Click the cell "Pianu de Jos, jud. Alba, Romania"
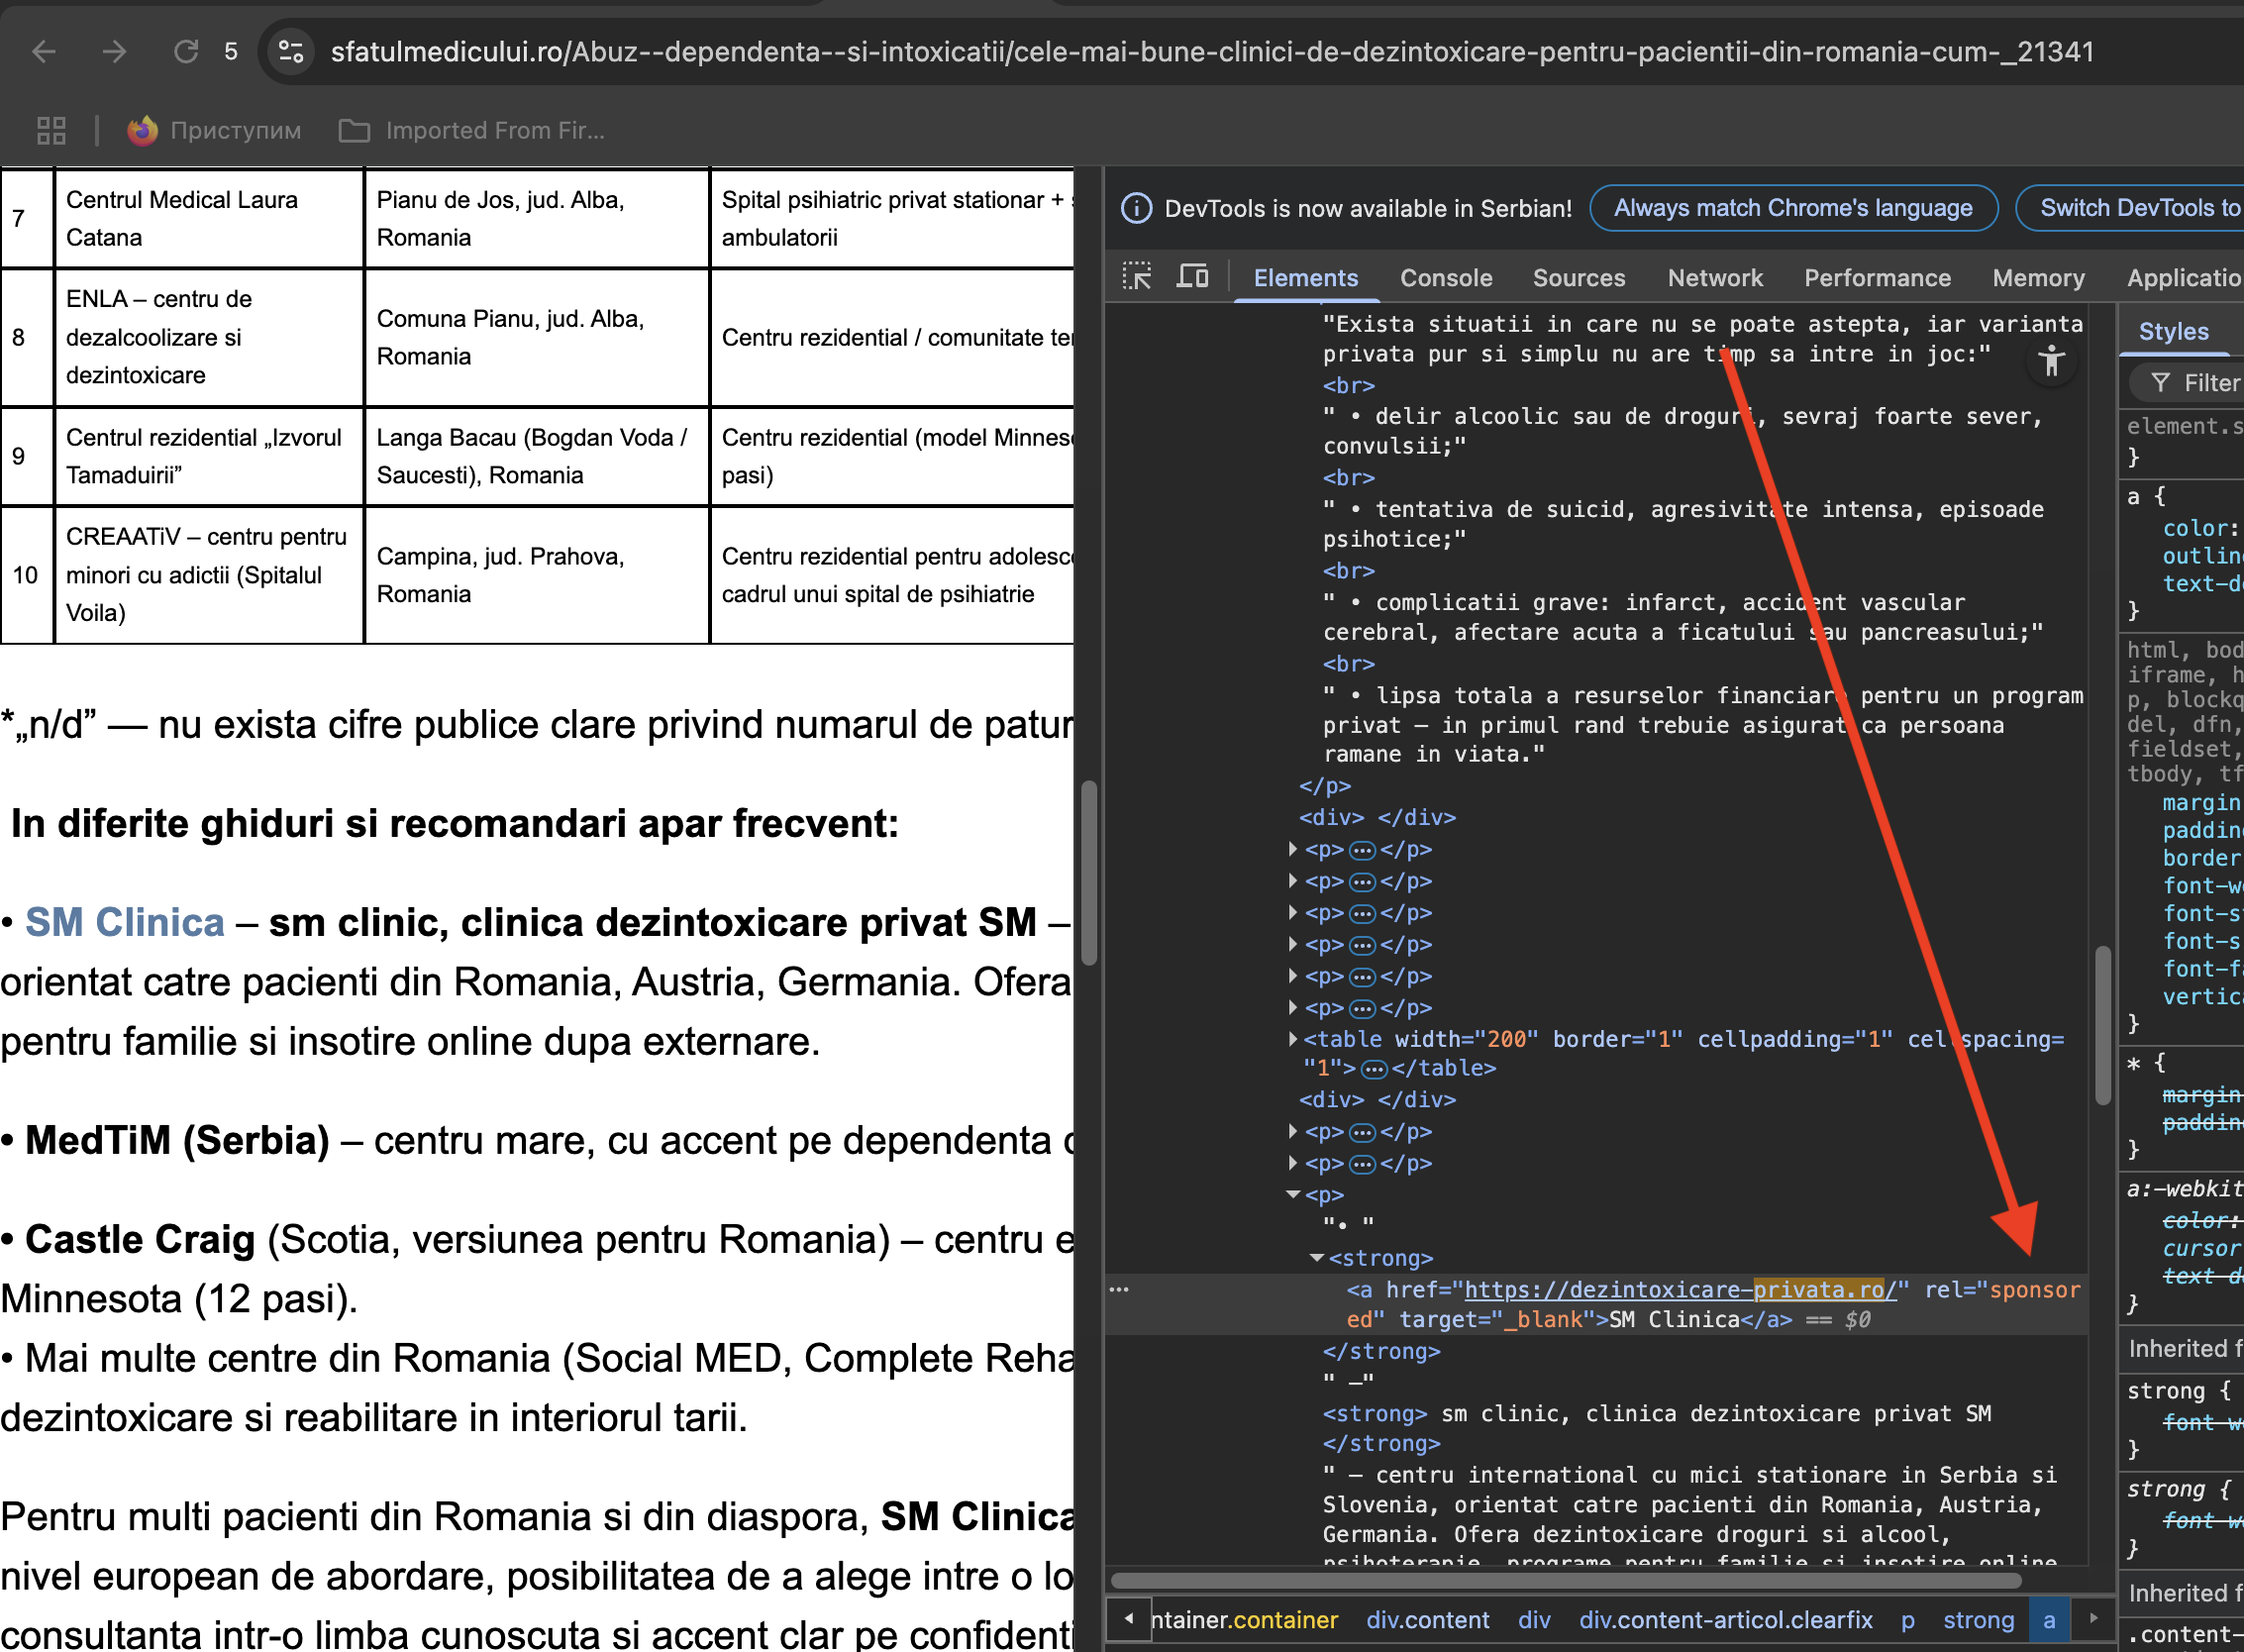Viewport: 2244px width, 1652px height. 537,219
